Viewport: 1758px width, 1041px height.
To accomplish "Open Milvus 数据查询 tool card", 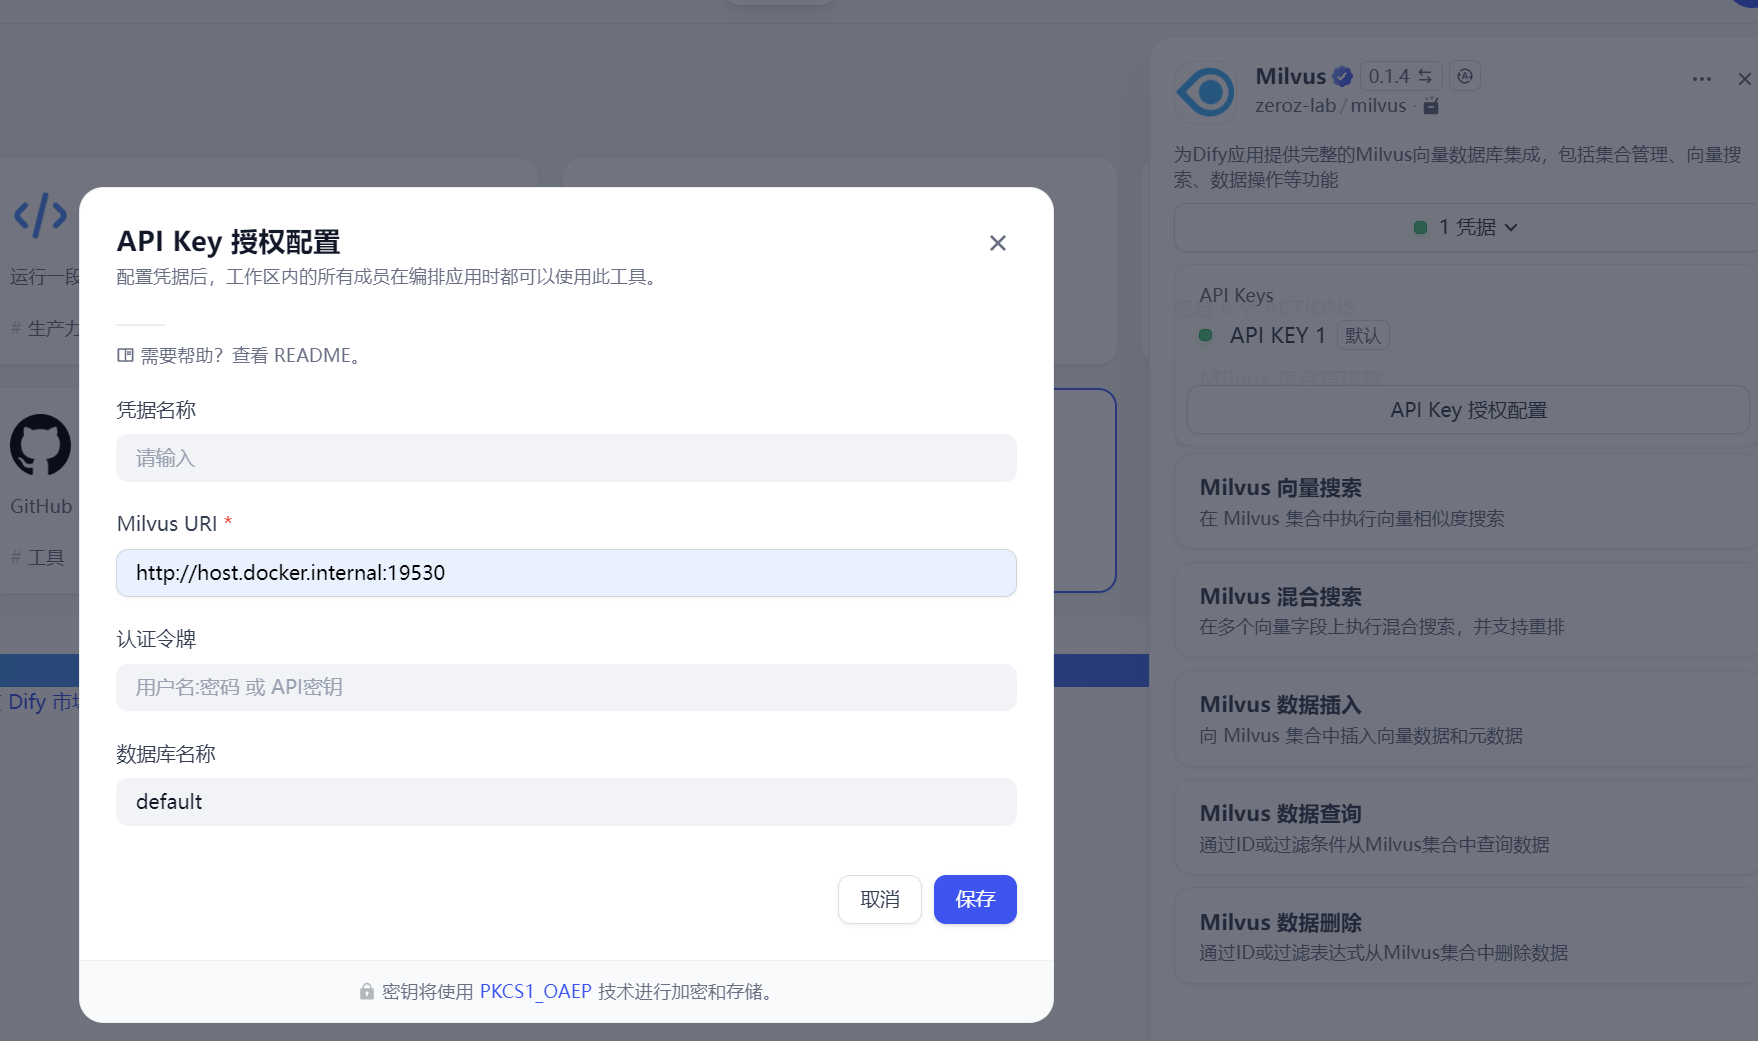I will [1466, 828].
